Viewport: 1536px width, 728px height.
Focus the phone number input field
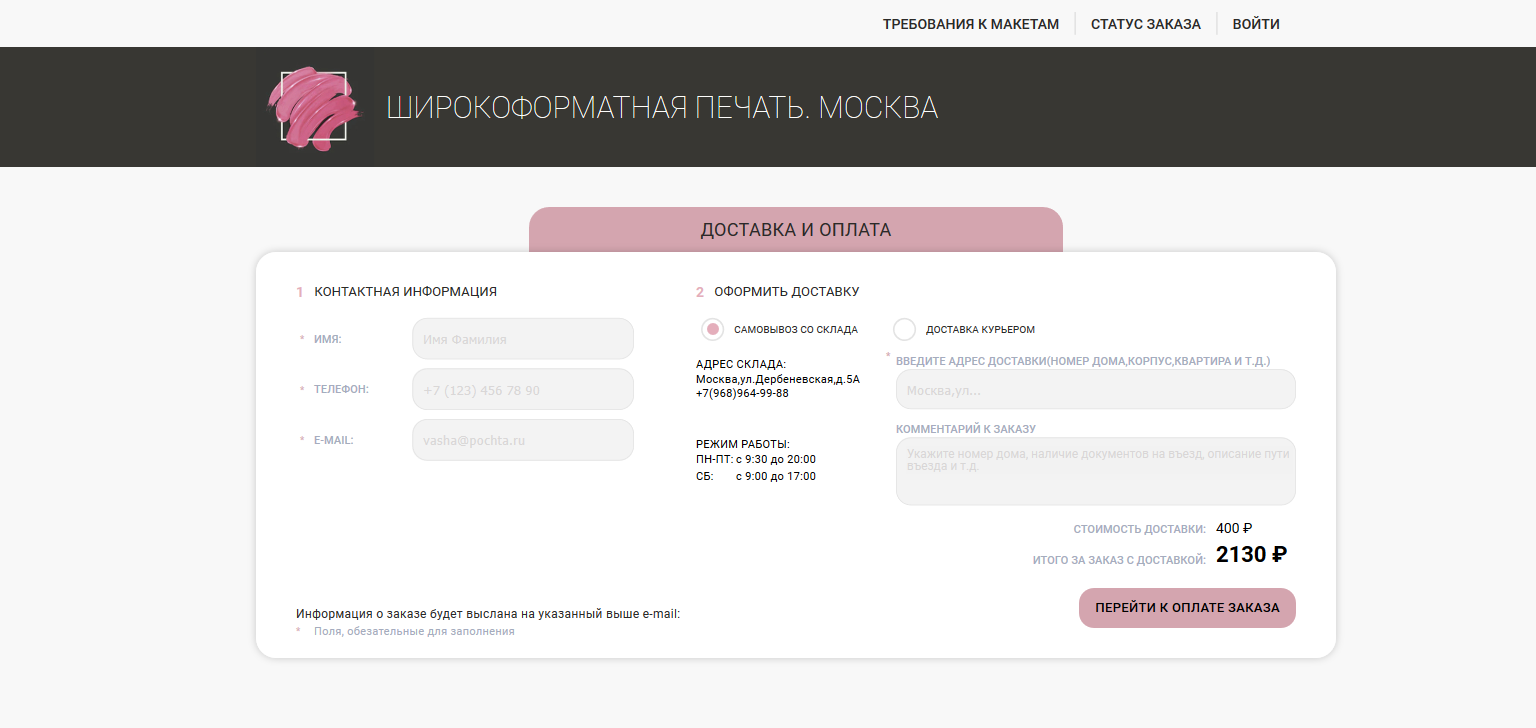coord(522,388)
